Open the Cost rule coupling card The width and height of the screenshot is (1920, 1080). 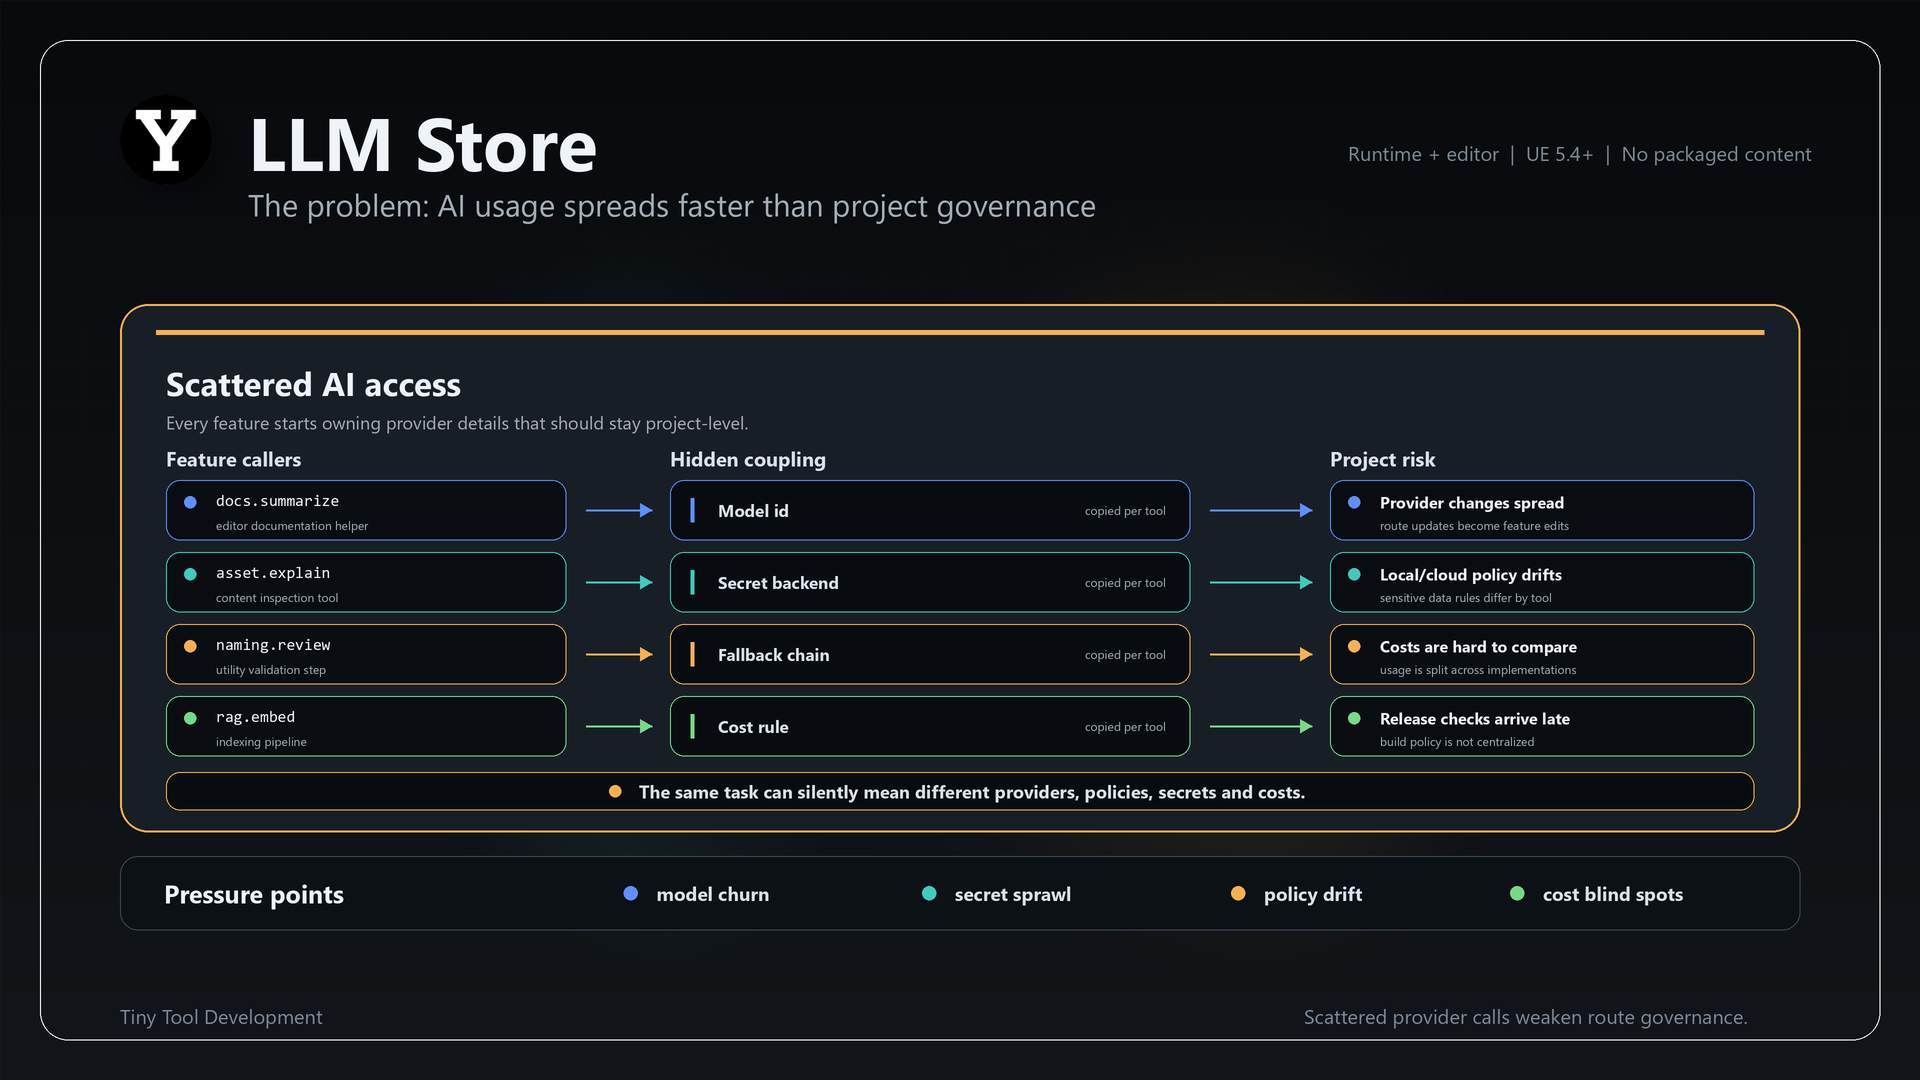coord(930,726)
